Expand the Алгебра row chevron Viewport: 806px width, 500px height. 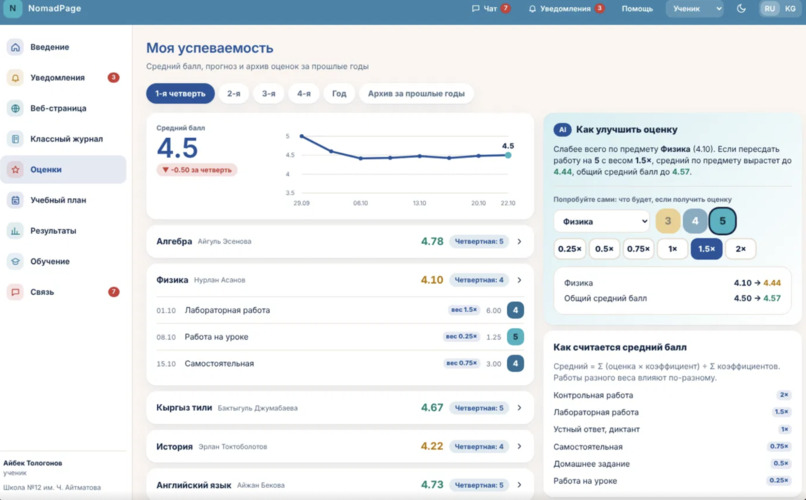click(519, 242)
